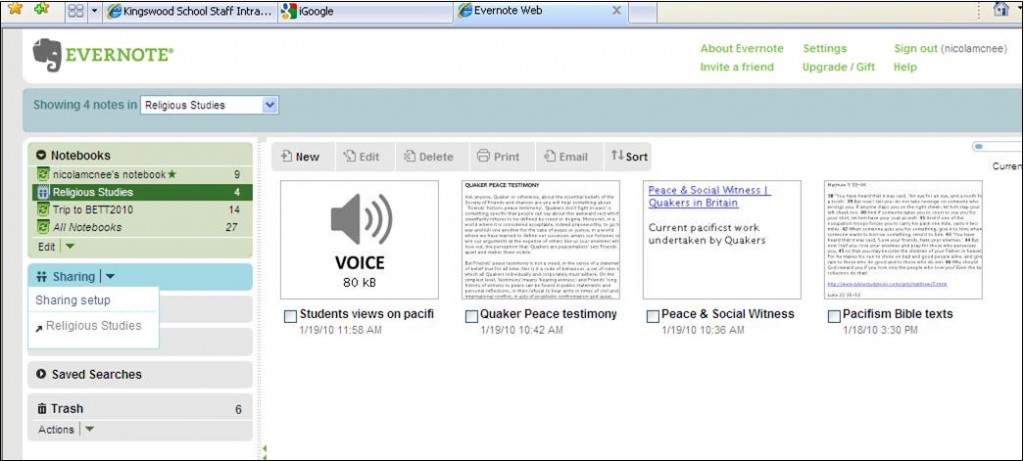This screenshot has height=461, width=1024.
Task: Open Peace & Social Witness Quakers link
Action: 709,197
